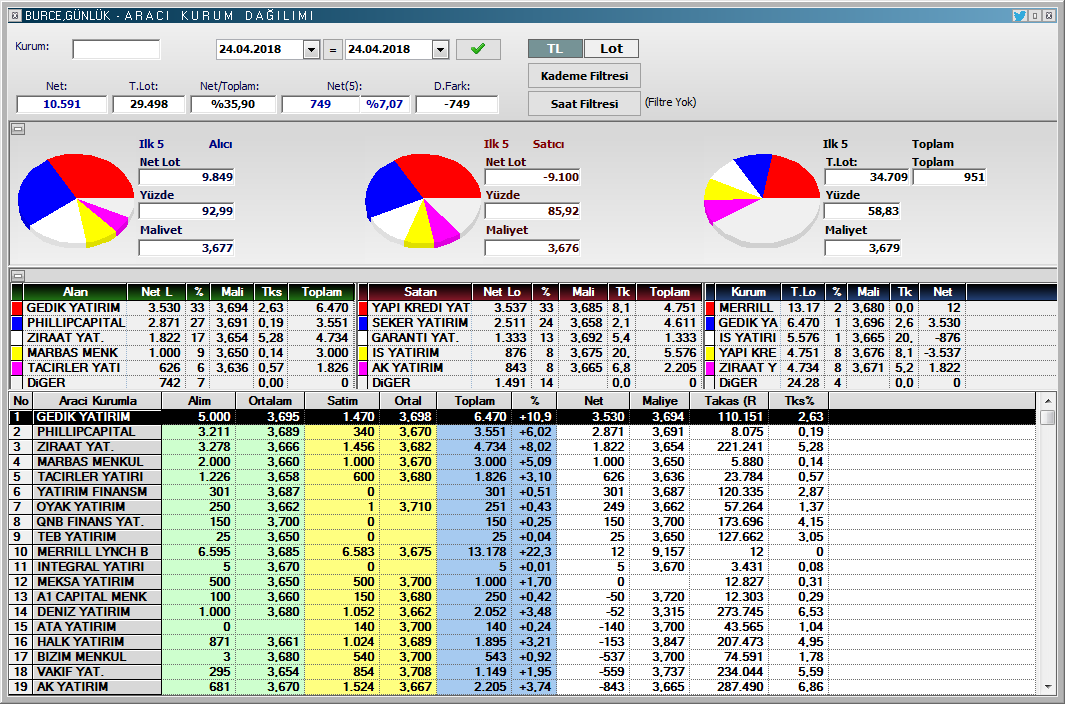
Task: Sort main table by Maliye column
Action: [660, 401]
